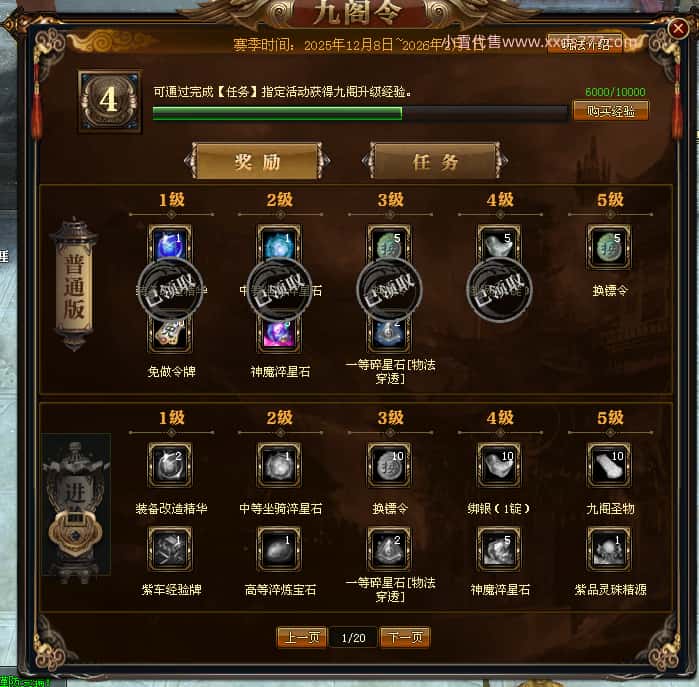Click the advanced 装备改造精华 icon
Screen dimensions: 699x687
170,465
